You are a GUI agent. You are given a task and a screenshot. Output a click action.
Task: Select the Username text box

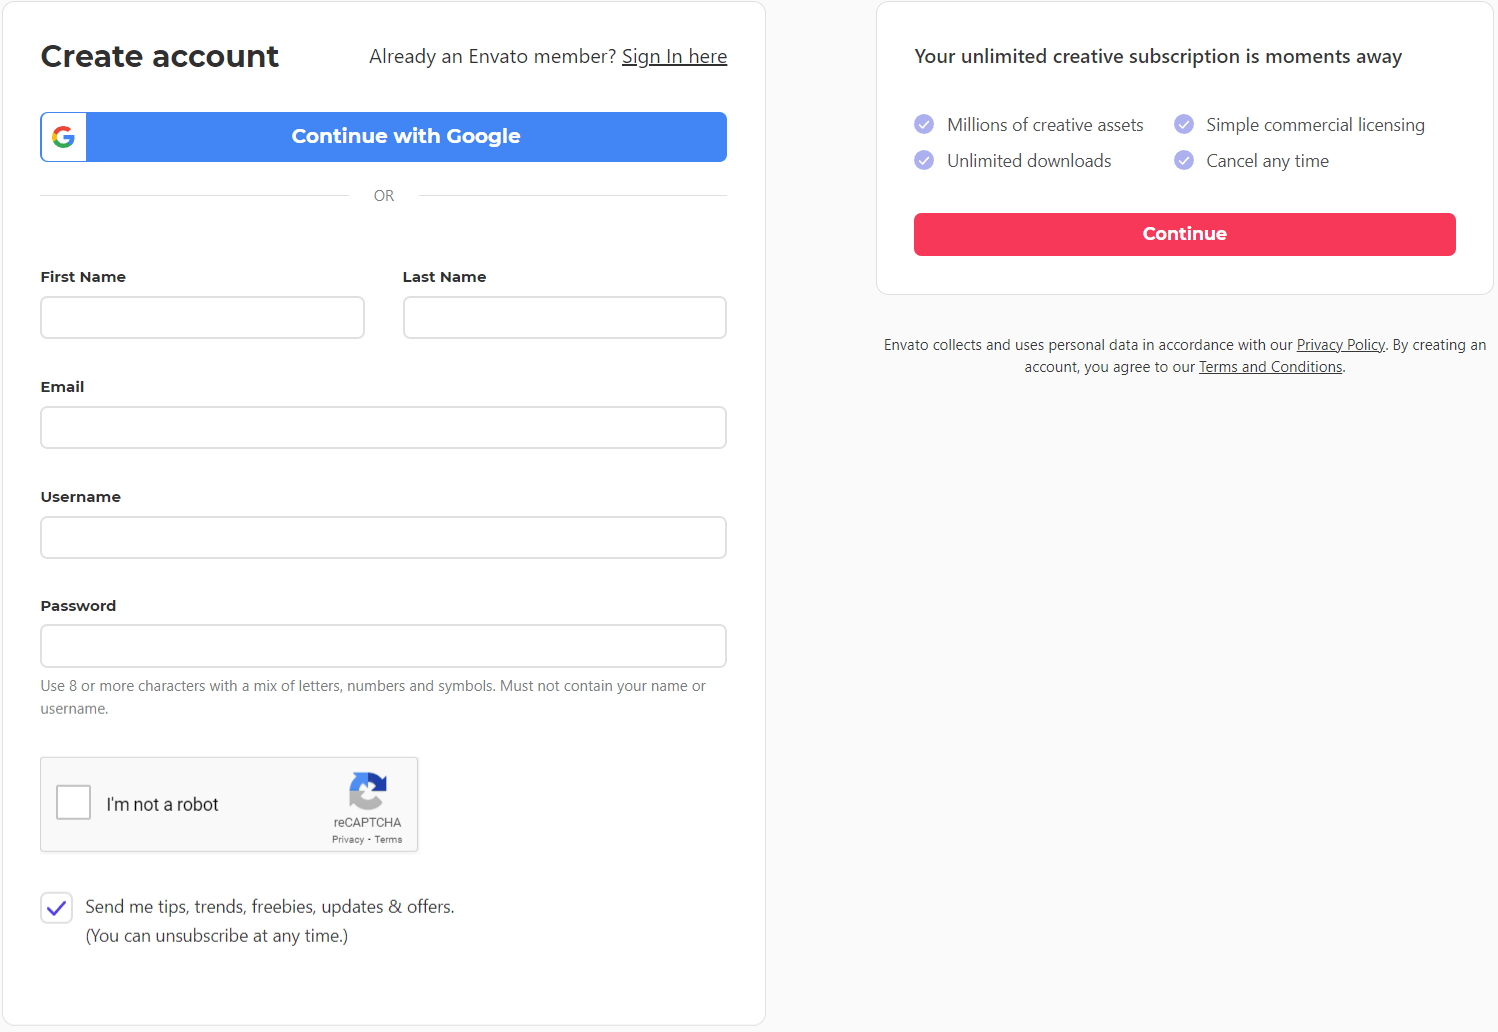(383, 538)
